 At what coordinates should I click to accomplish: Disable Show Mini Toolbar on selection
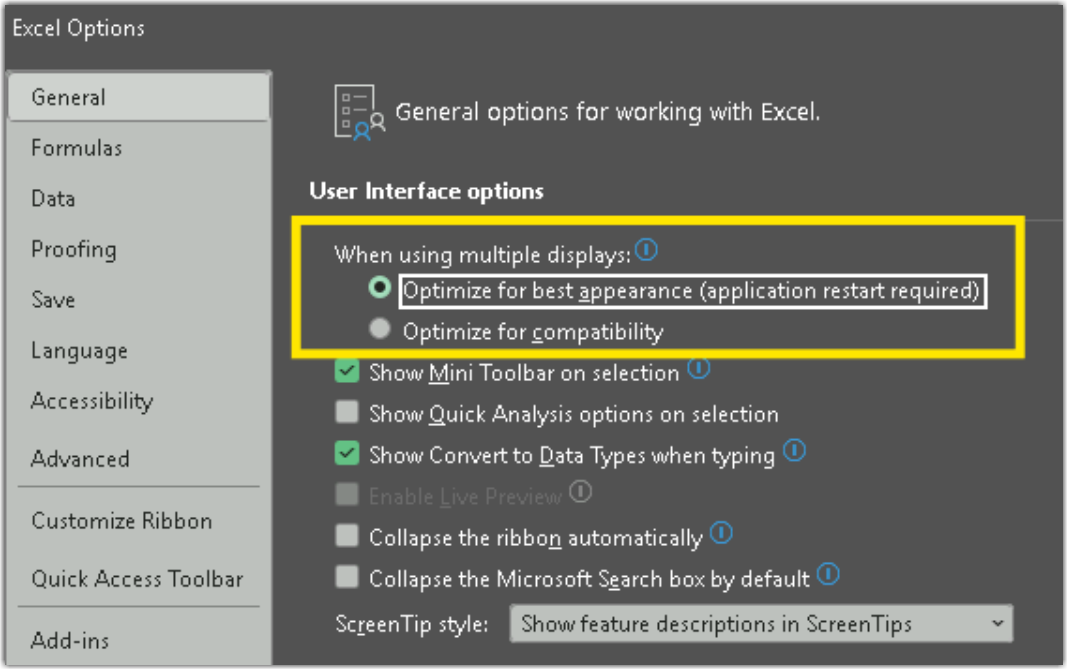click(347, 369)
